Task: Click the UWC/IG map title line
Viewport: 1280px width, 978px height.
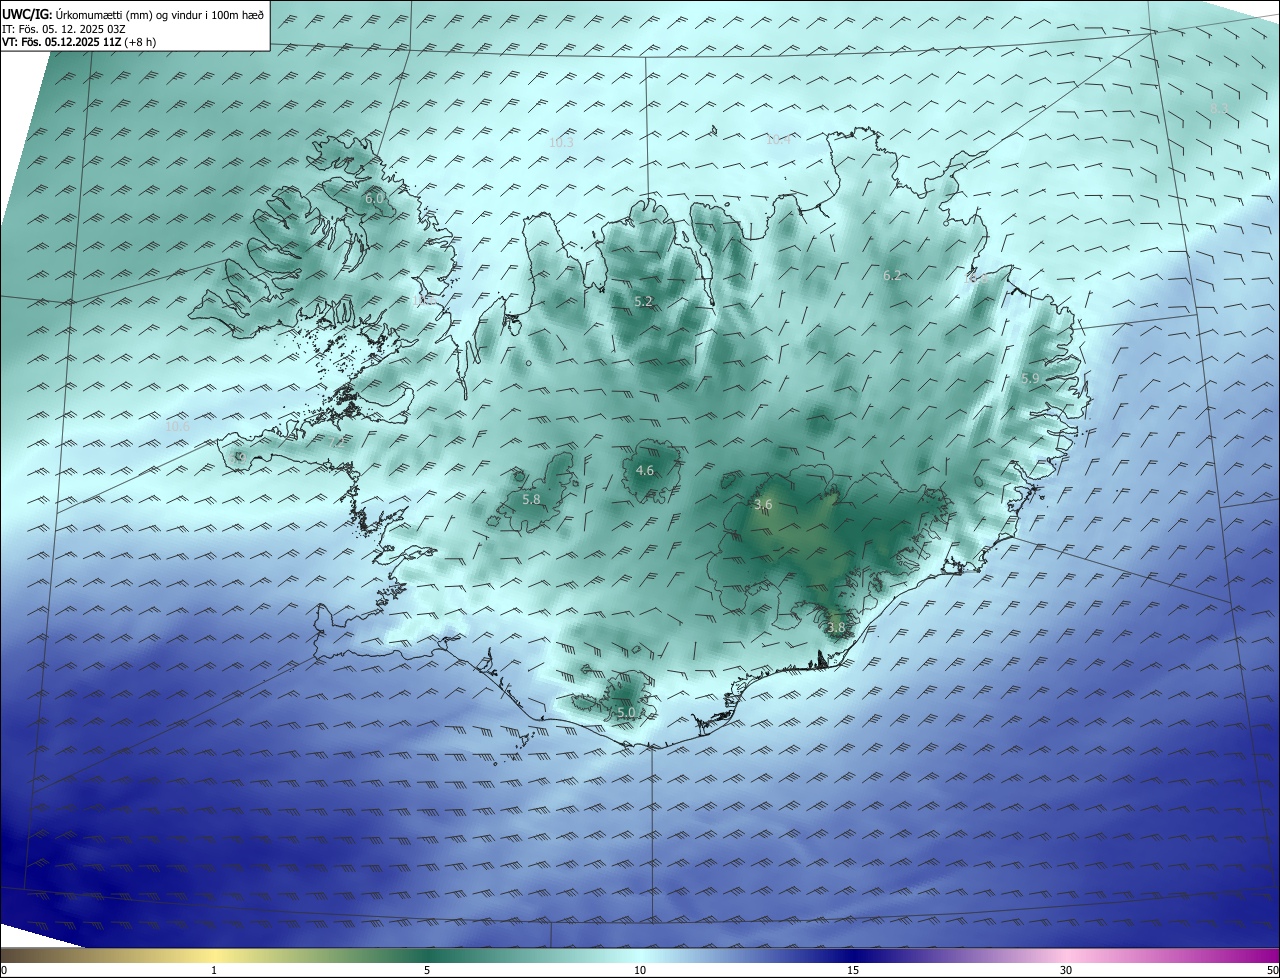Action: click(x=133, y=16)
